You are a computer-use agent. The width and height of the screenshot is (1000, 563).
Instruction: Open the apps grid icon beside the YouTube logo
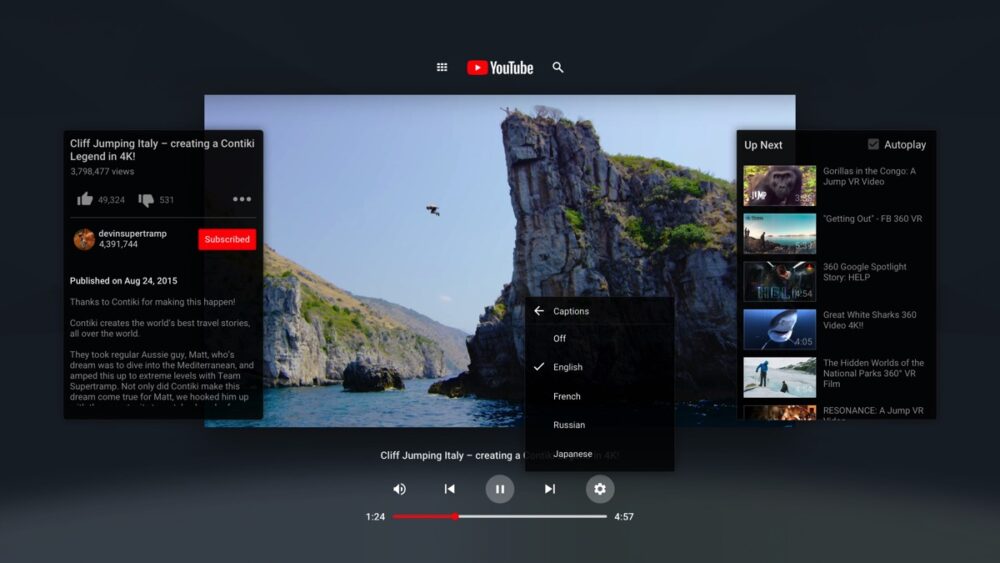pyautogui.click(x=442, y=67)
